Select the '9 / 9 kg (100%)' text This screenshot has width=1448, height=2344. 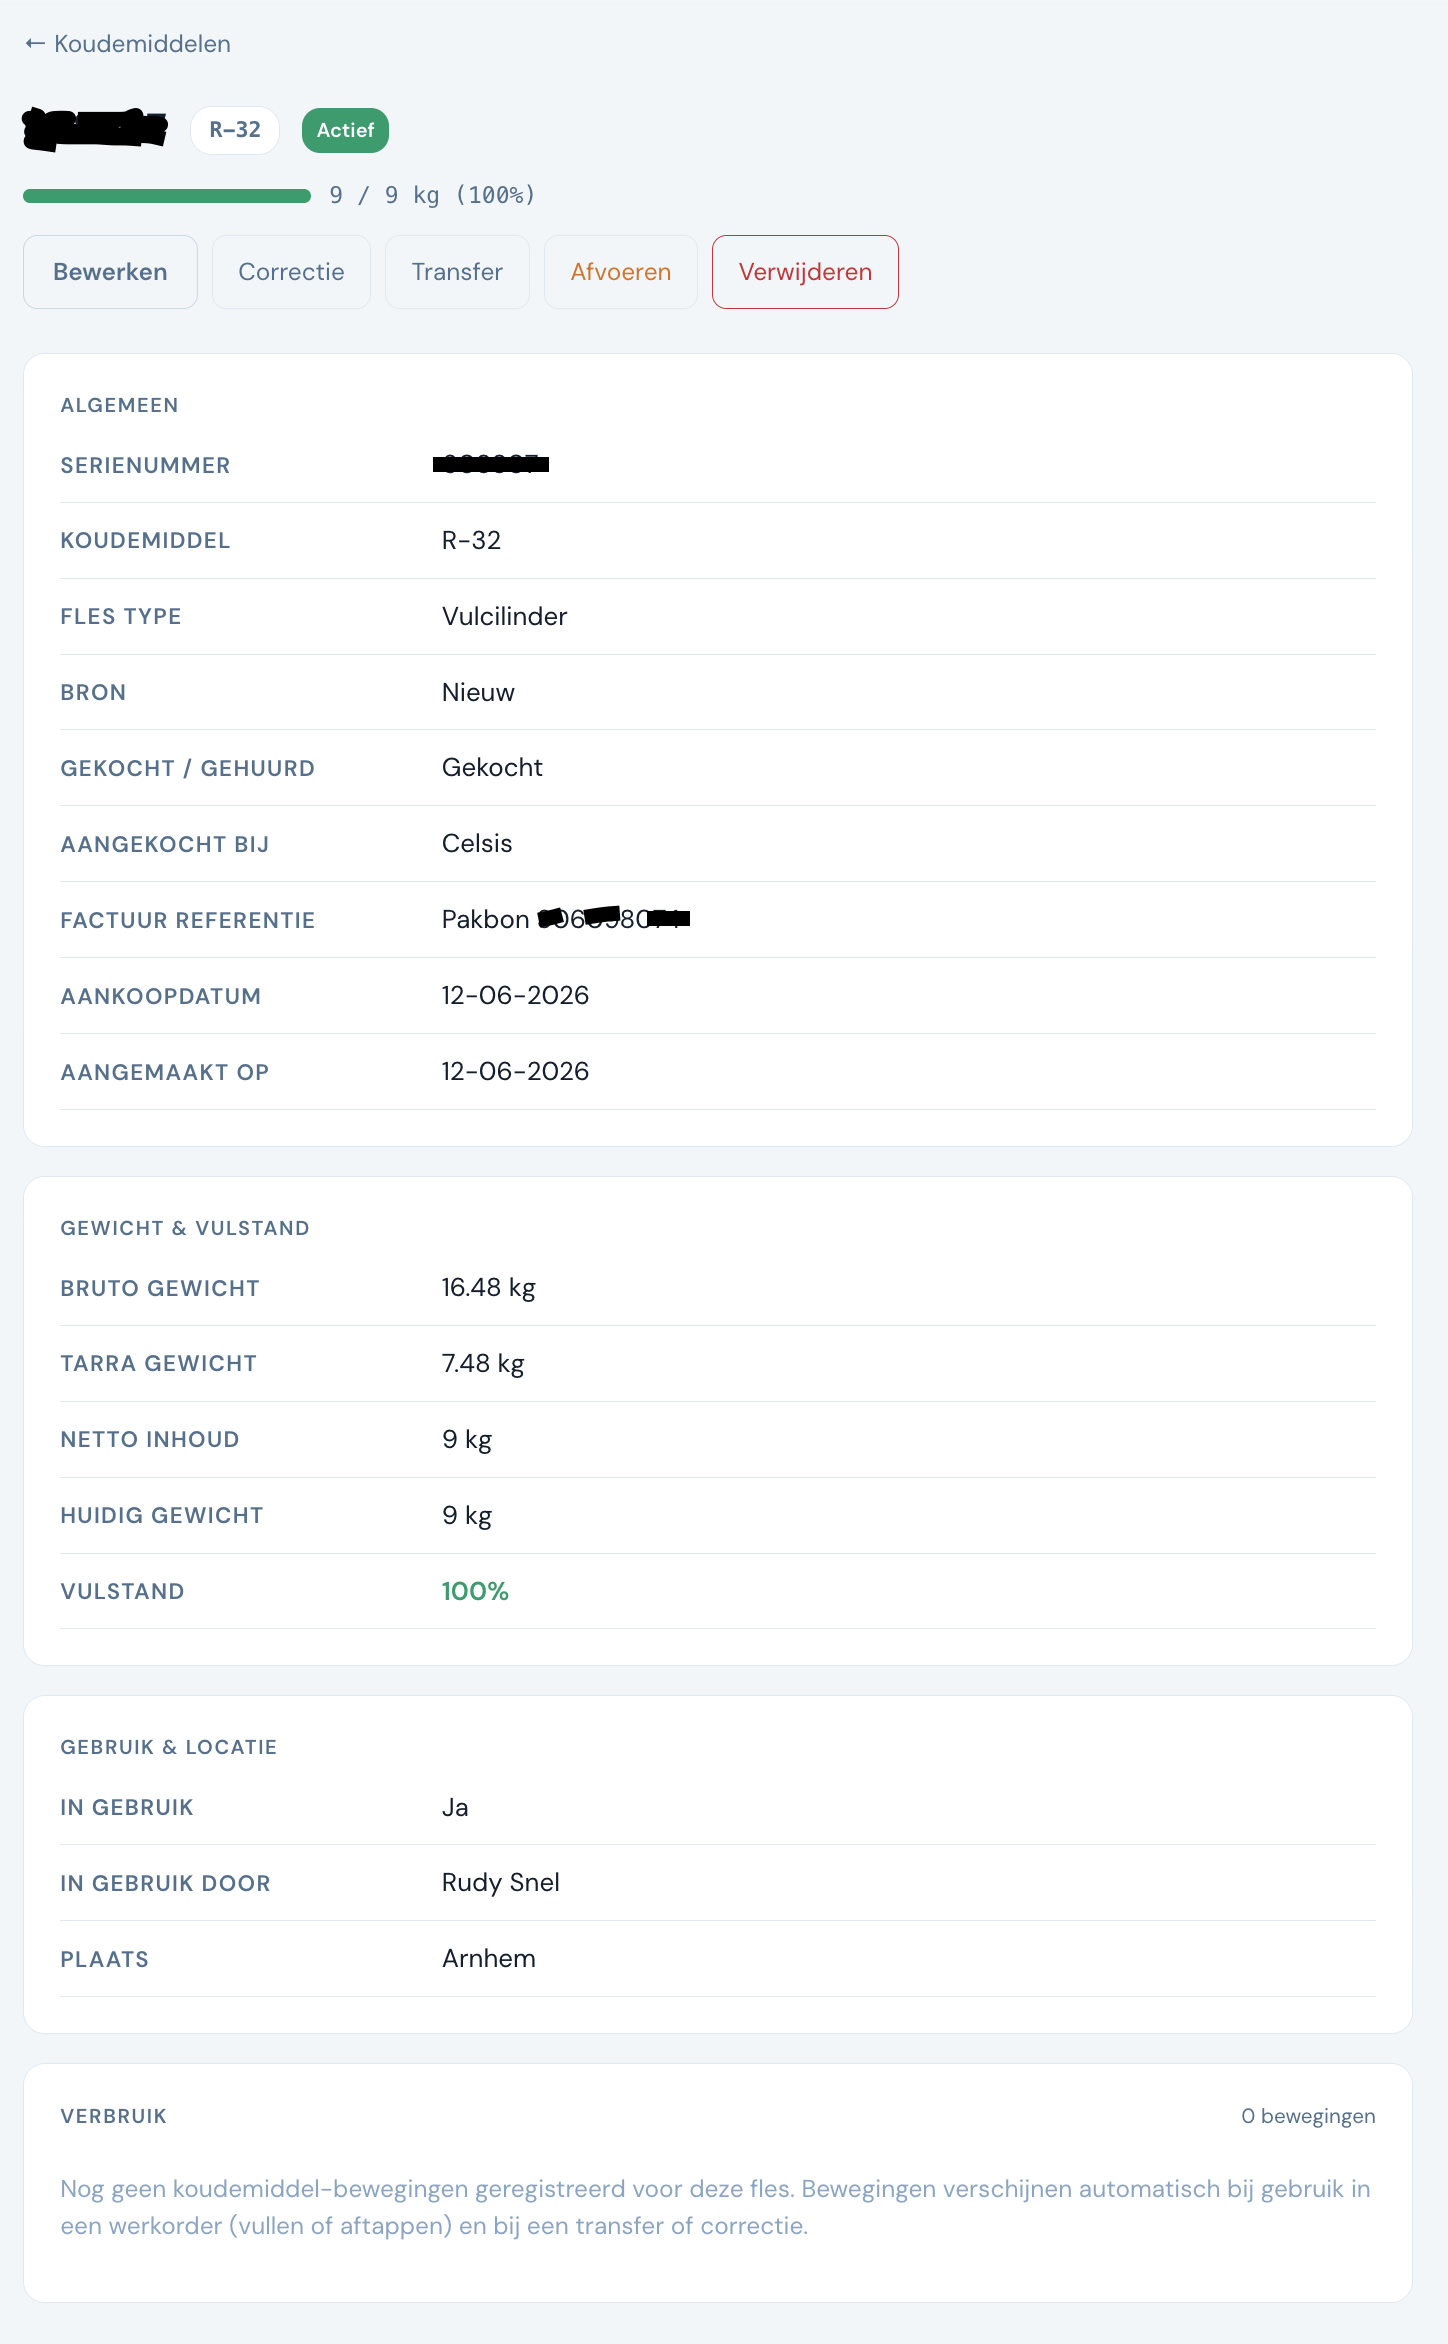433,195
